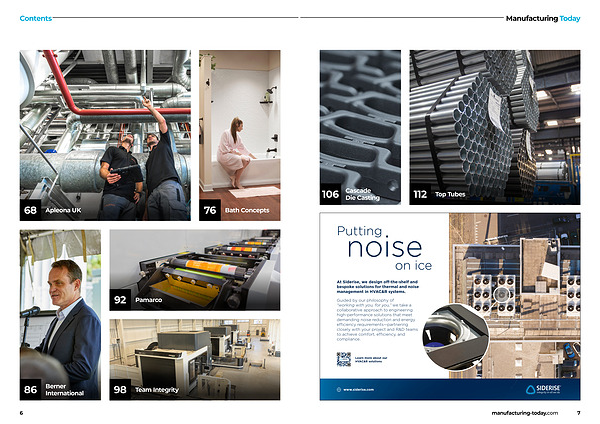This screenshot has height=424, width=600.
Task: Open the Bath Concepts article photo
Action: coord(240,130)
